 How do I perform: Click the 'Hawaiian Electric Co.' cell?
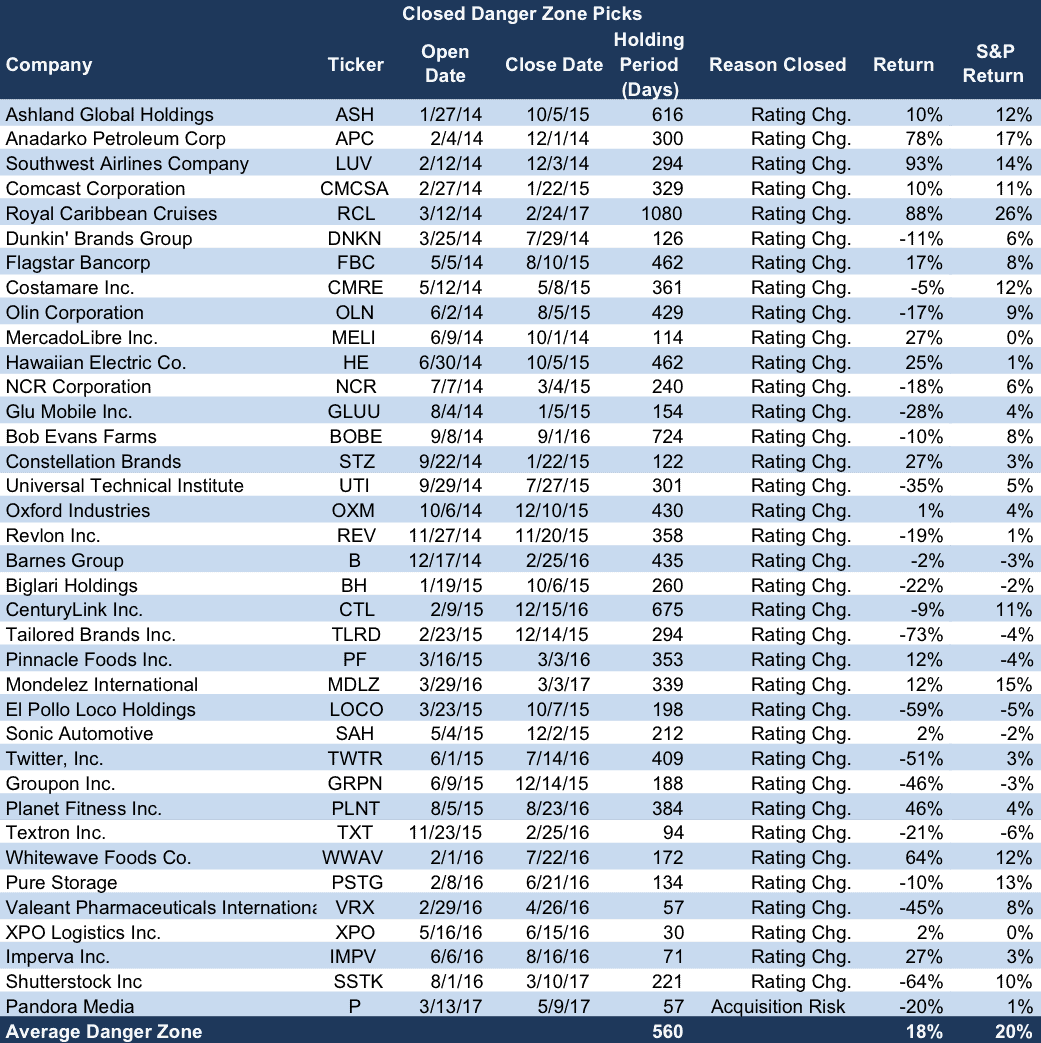tap(96, 363)
